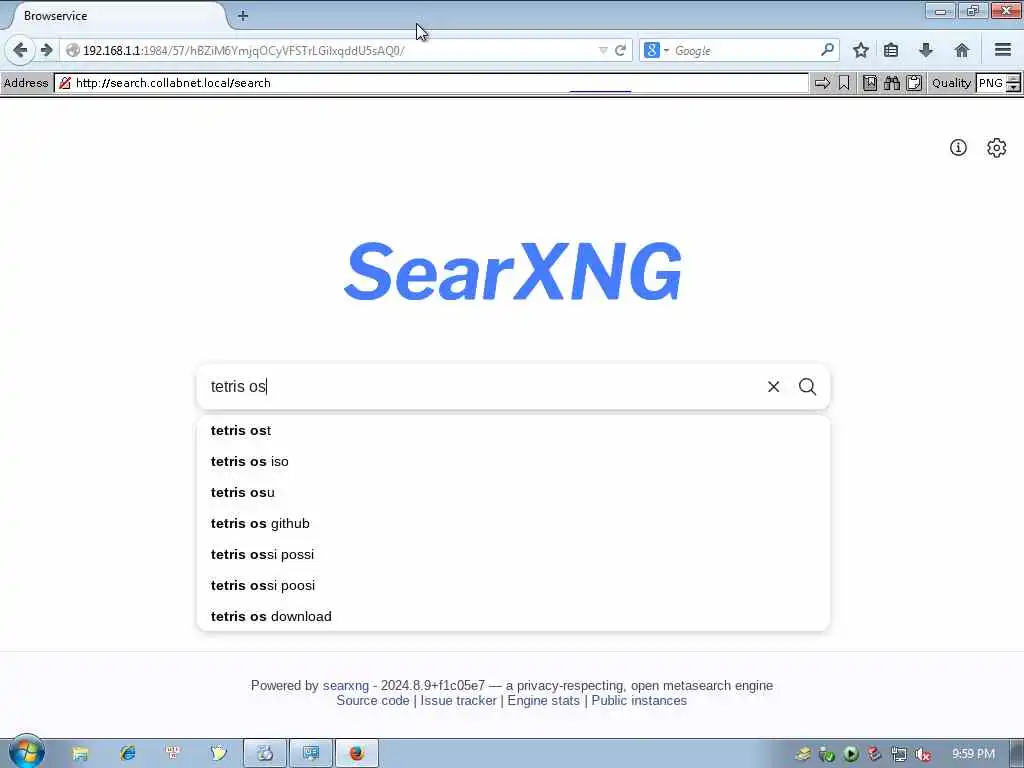Click Show desktop strip at taskbar end
Image resolution: width=1024 pixels, height=768 pixels.
click(1017, 753)
